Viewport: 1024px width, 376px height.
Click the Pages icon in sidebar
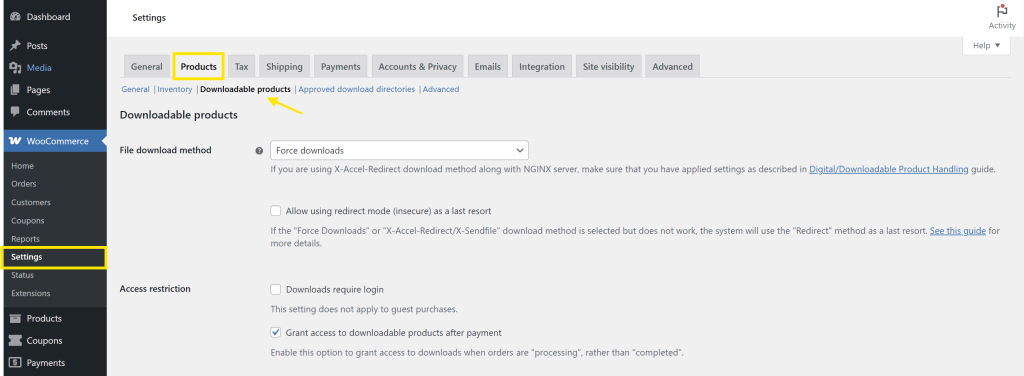point(16,90)
